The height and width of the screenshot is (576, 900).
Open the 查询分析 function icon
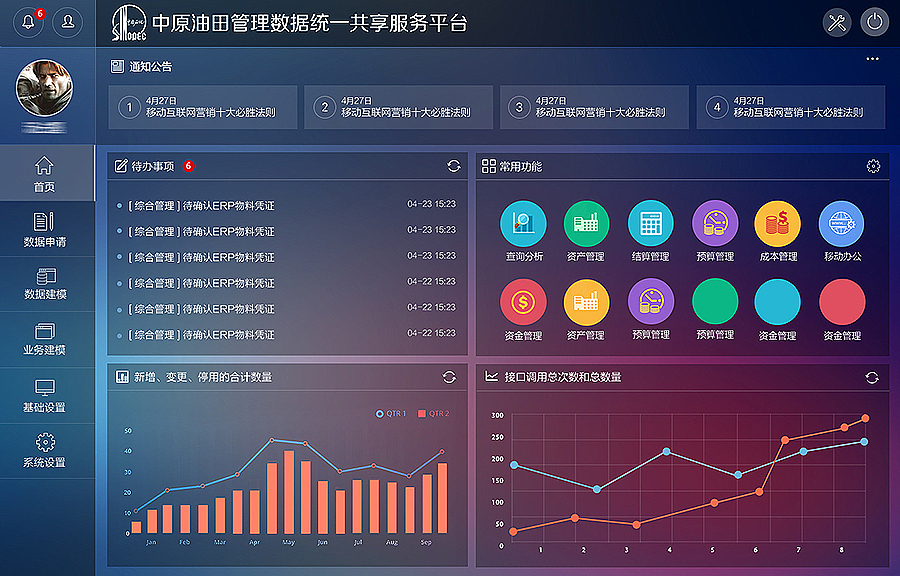click(523, 223)
